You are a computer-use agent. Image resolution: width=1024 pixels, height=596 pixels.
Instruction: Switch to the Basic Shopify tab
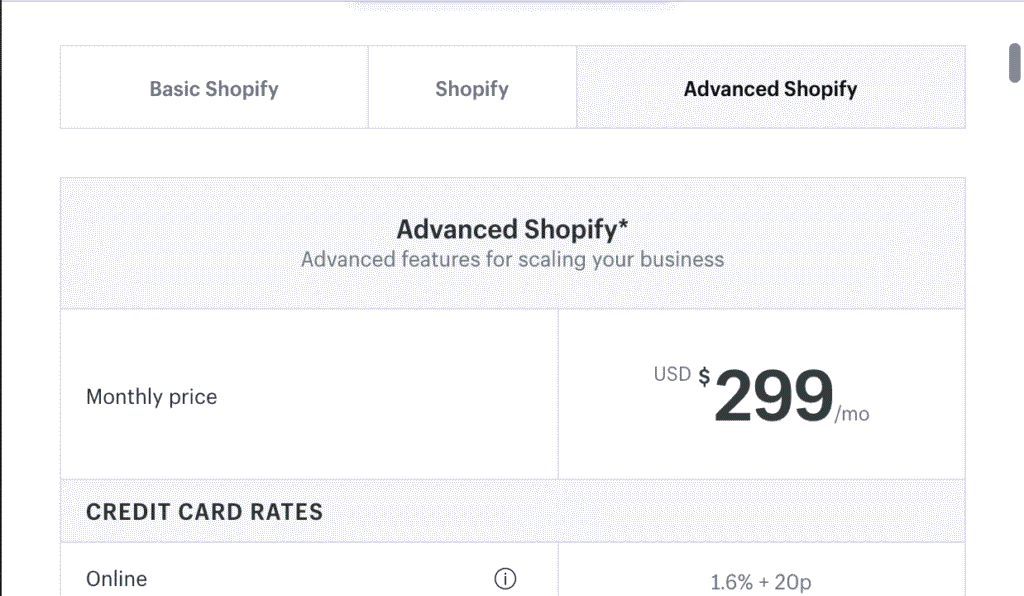(x=214, y=88)
